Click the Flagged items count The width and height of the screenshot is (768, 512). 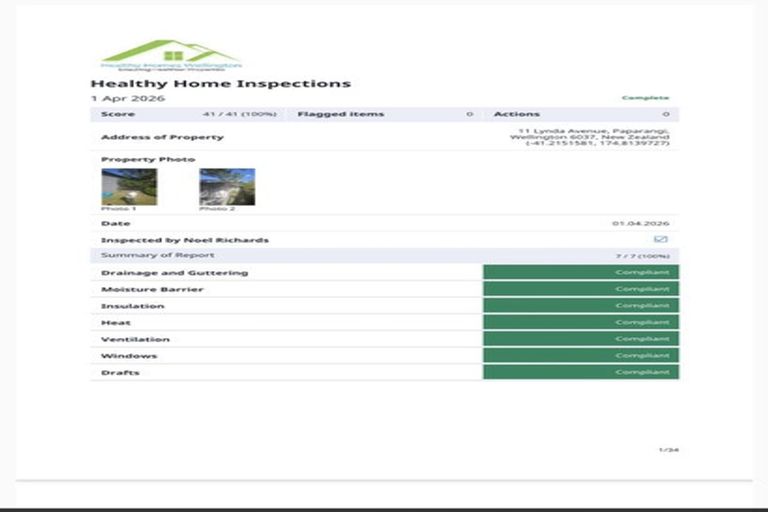pyautogui.click(x=470, y=114)
